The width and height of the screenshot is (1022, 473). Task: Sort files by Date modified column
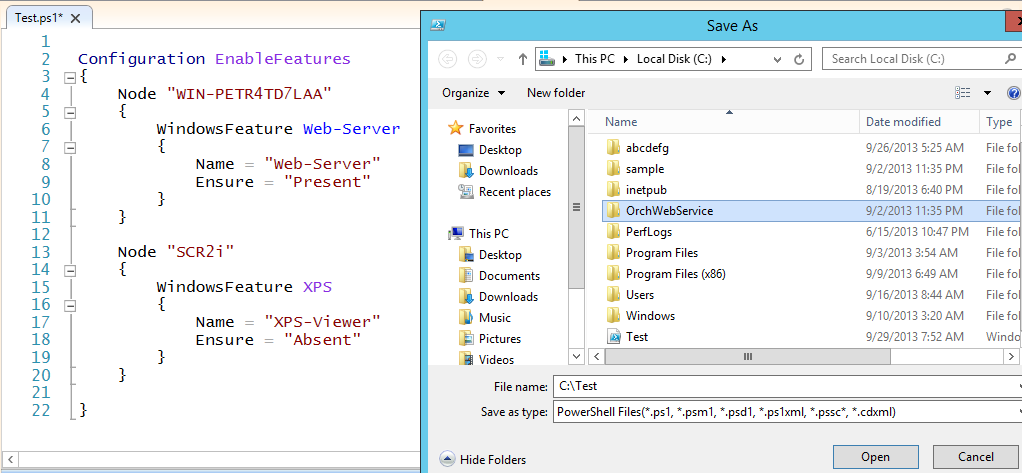pos(902,122)
